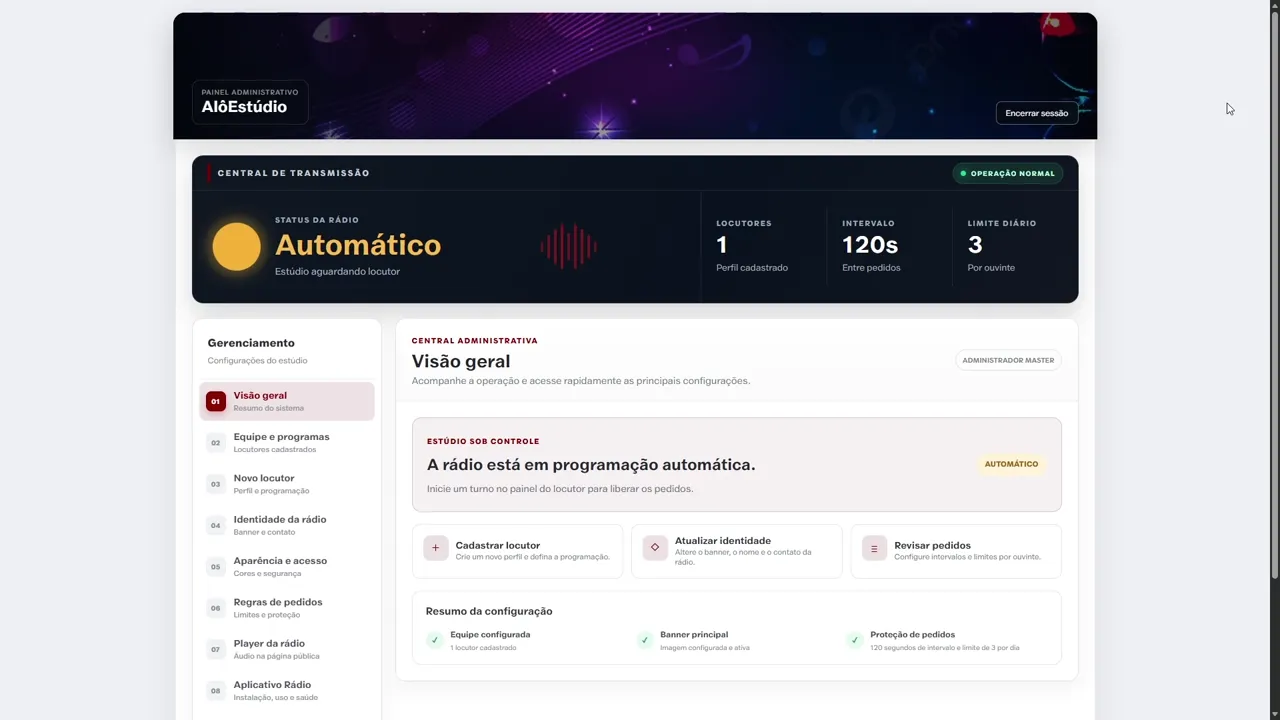Click the 01 badge beside Visão geral
This screenshot has width=1280, height=720.
tap(215, 401)
